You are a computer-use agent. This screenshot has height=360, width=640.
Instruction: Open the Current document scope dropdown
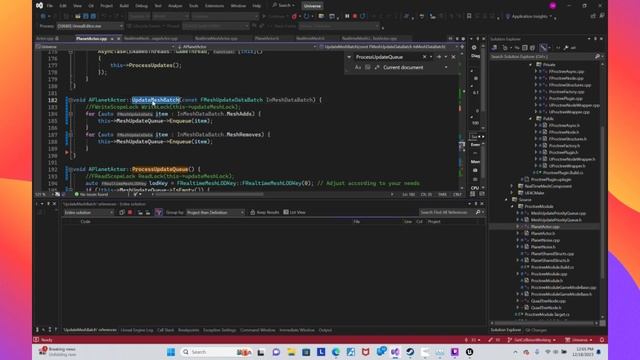pyautogui.click(x=415, y=67)
